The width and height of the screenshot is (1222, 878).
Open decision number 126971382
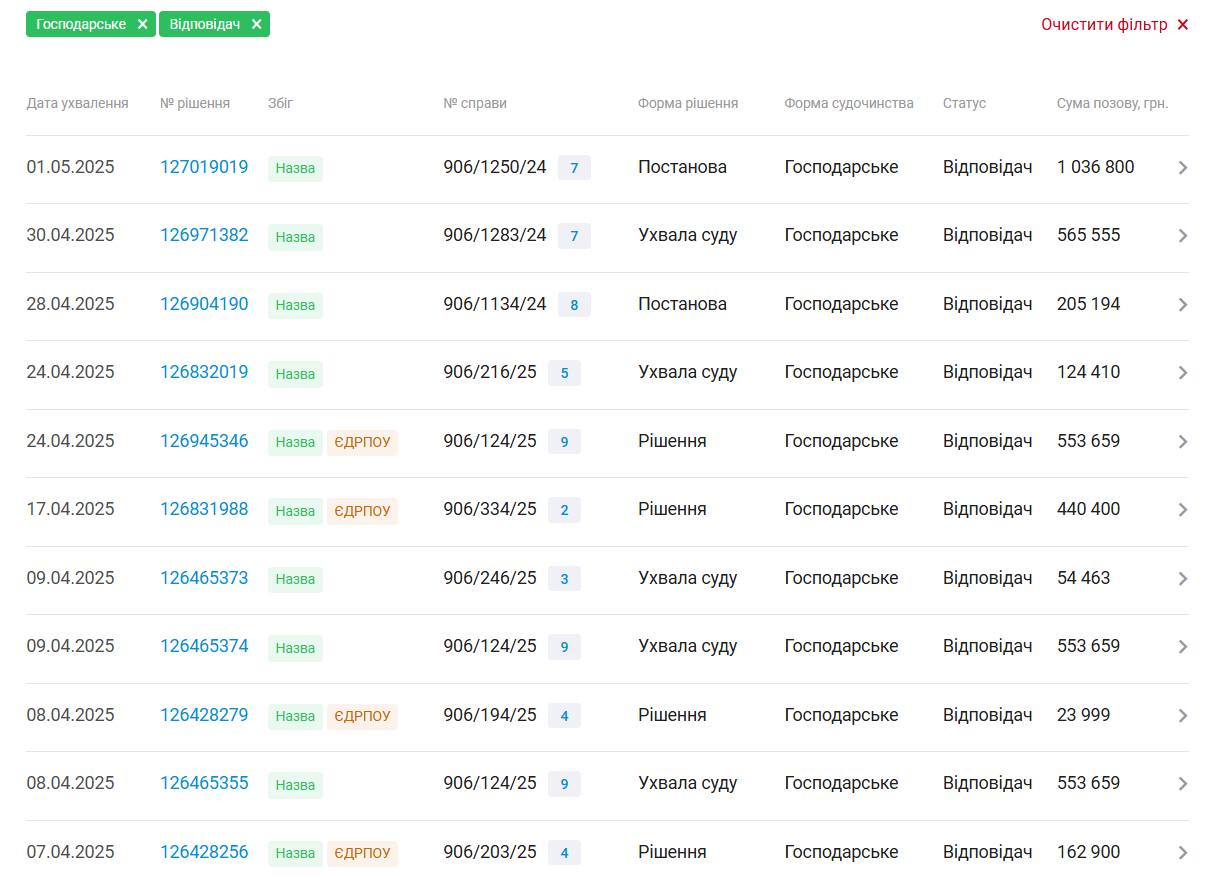coord(204,235)
